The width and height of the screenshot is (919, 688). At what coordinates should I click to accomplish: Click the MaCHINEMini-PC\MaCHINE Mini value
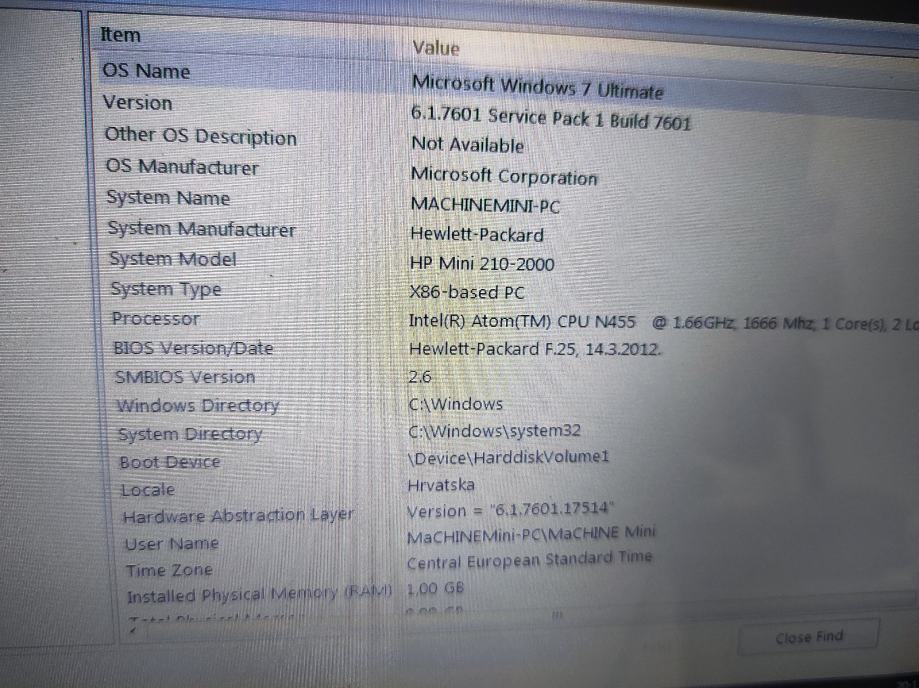click(x=531, y=534)
